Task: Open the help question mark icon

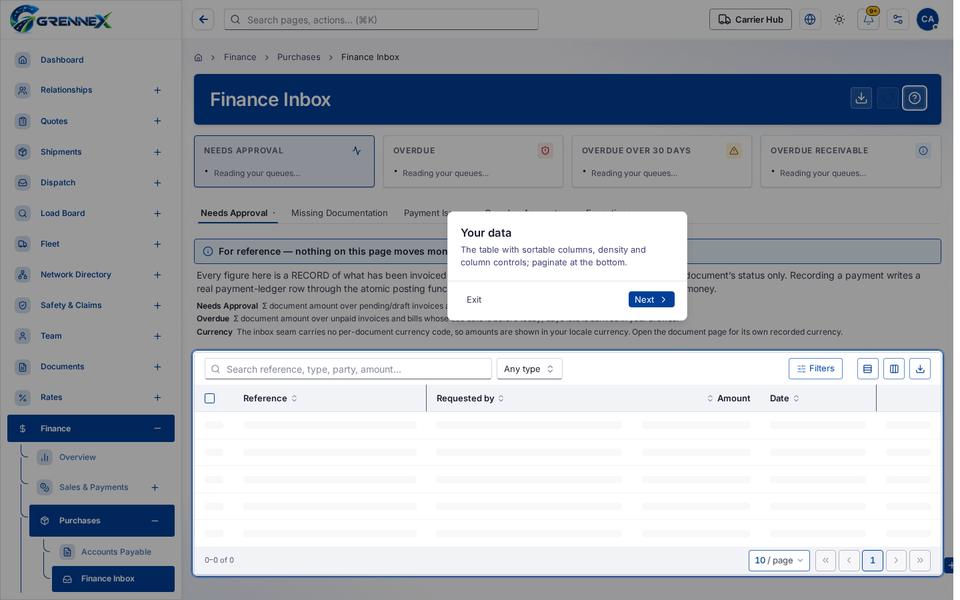Action: 914,98
